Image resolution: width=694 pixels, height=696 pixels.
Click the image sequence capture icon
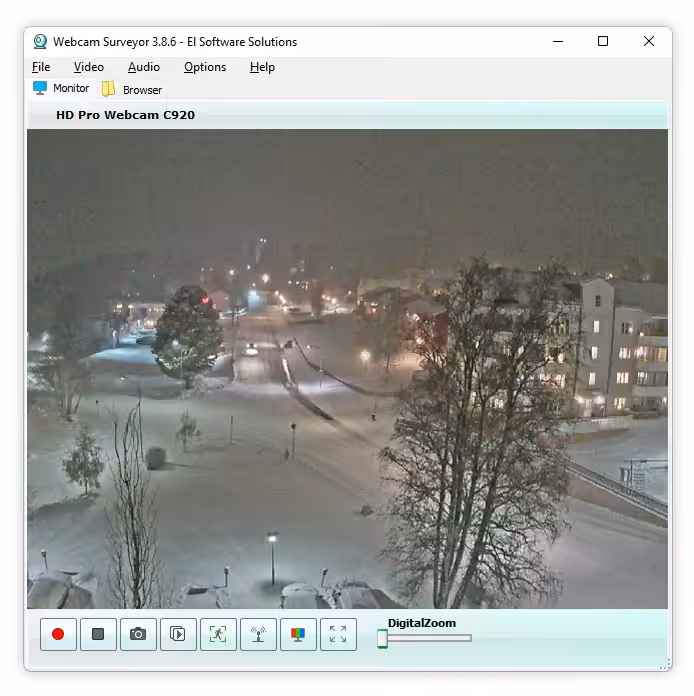coord(178,634)
